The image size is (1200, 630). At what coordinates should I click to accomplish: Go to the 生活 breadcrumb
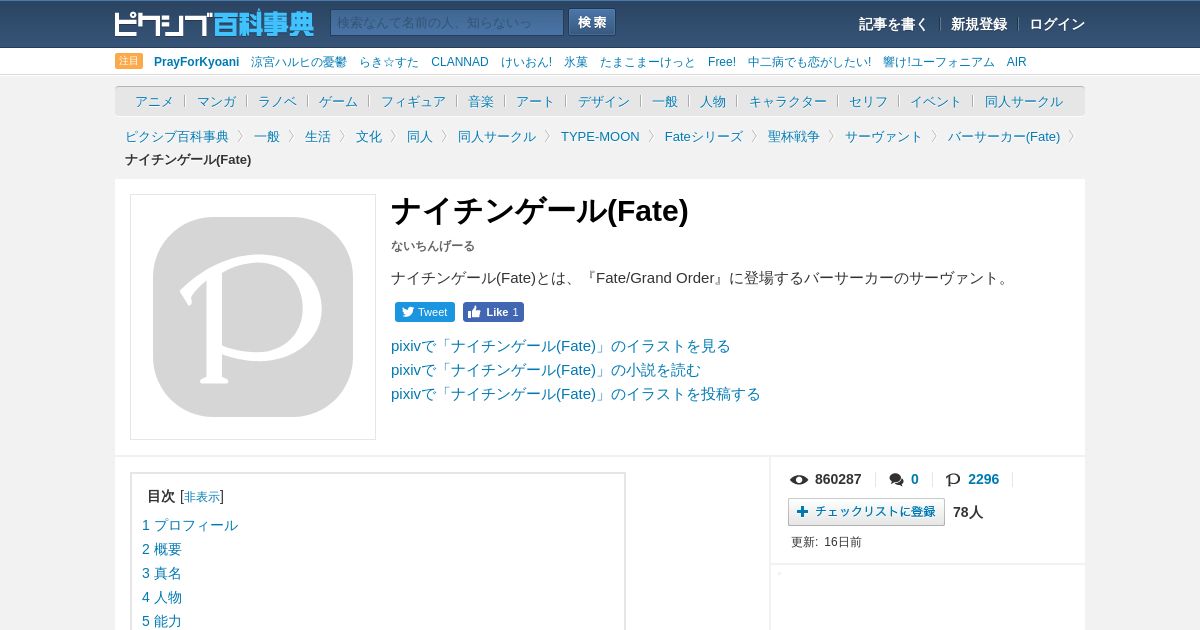318,136
